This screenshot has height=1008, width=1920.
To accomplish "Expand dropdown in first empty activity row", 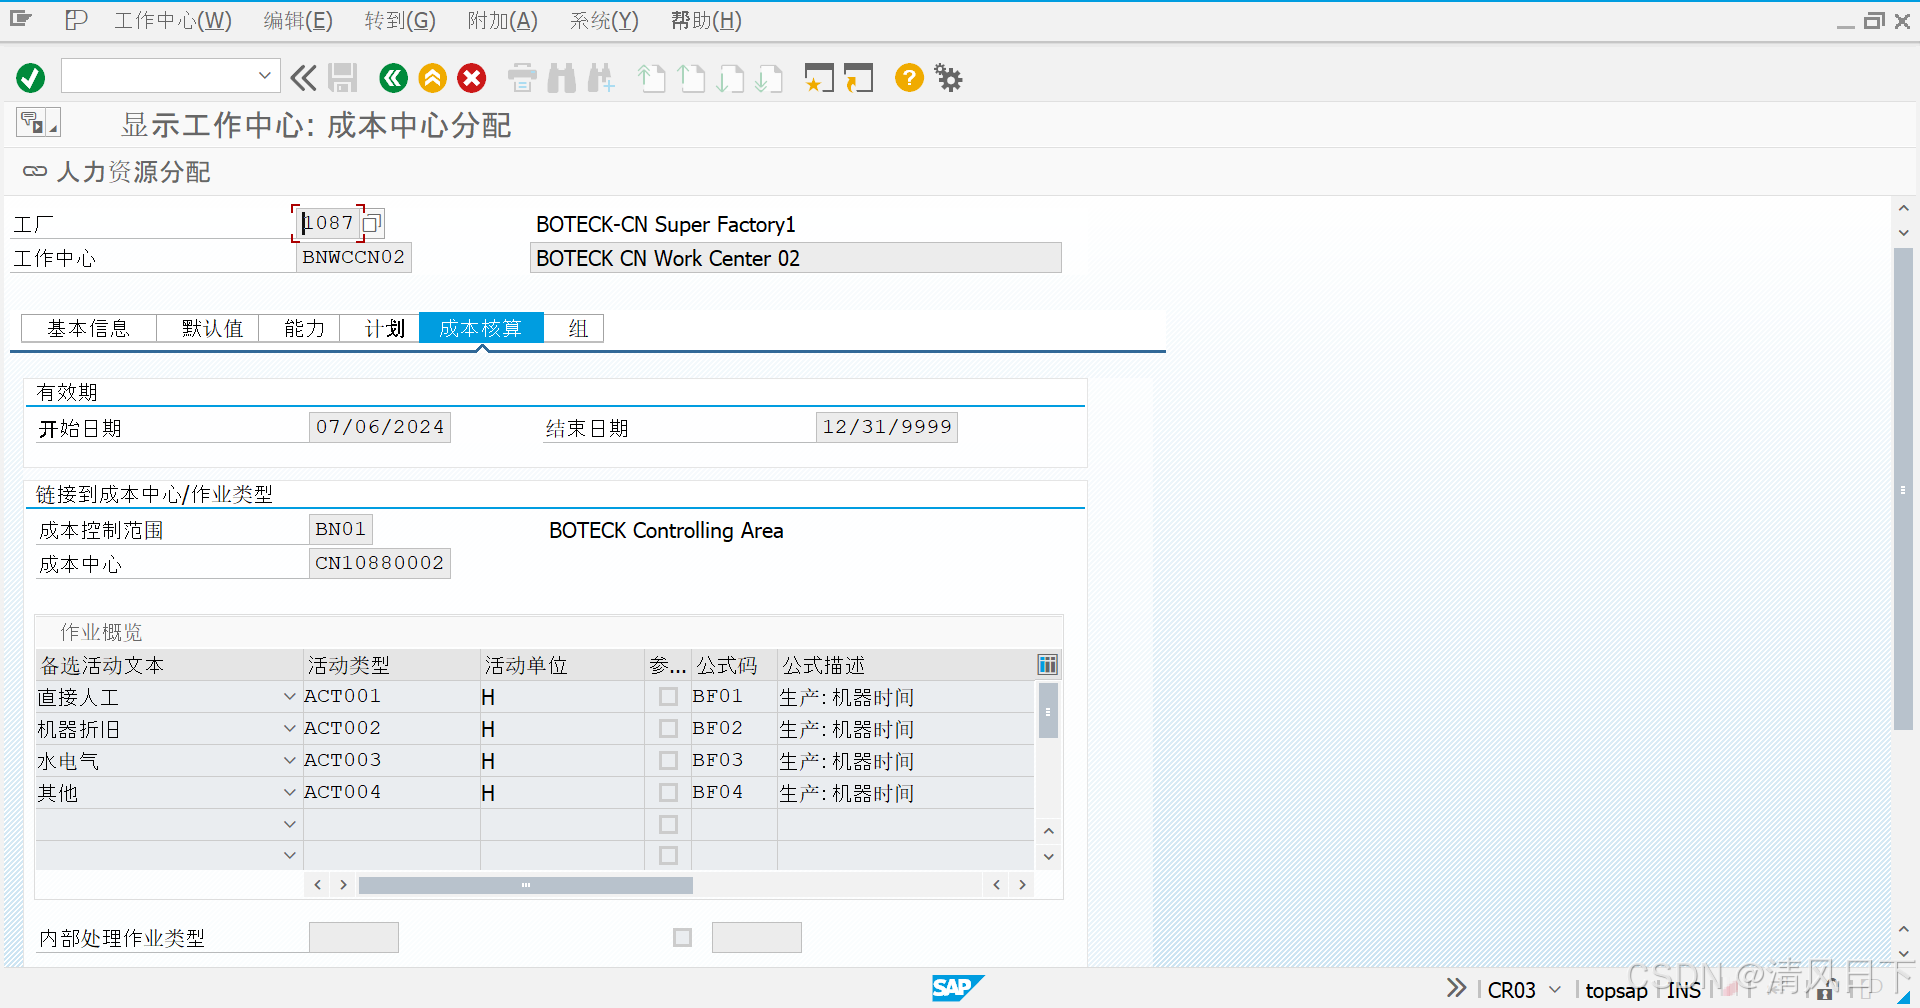I will pos(289,825).
